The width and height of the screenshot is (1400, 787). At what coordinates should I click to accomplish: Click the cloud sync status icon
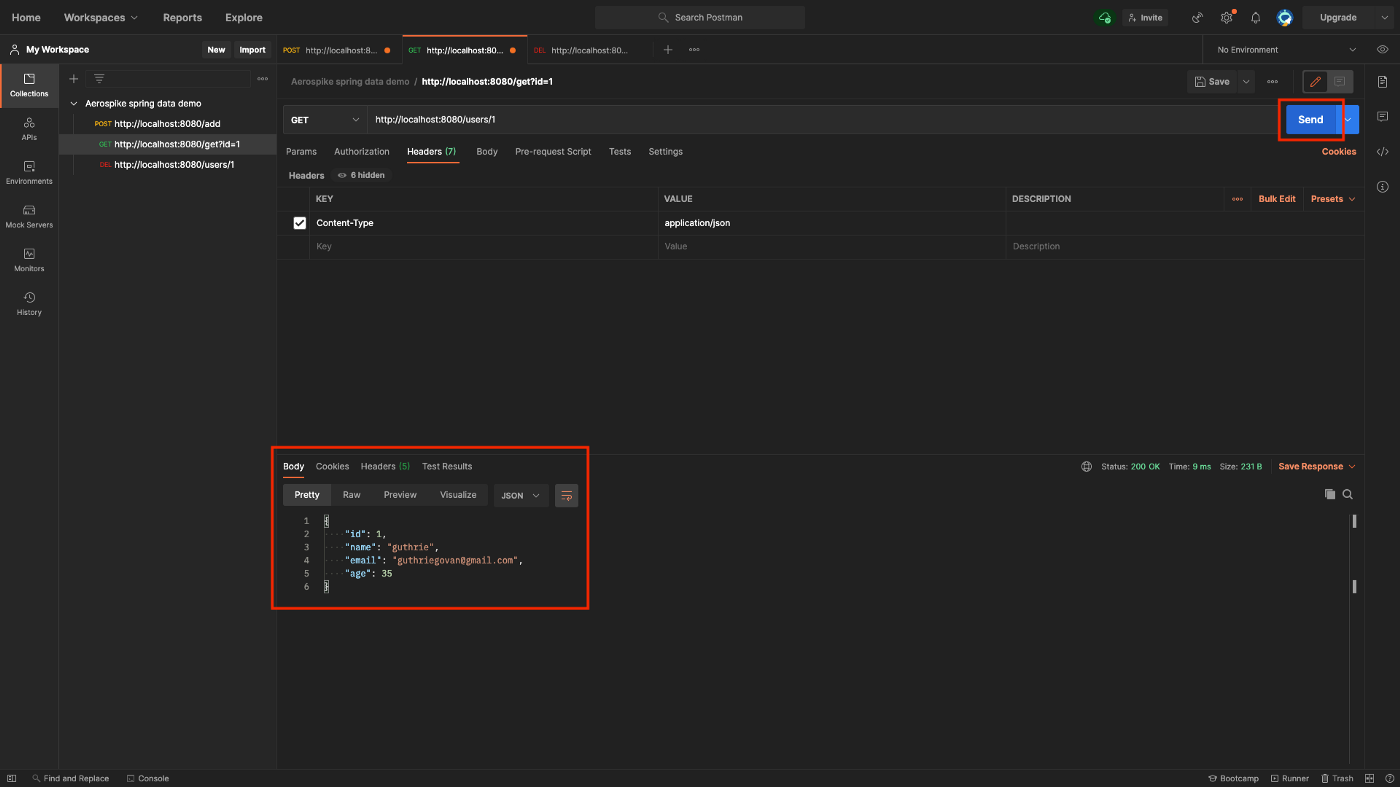[1104, 17]
